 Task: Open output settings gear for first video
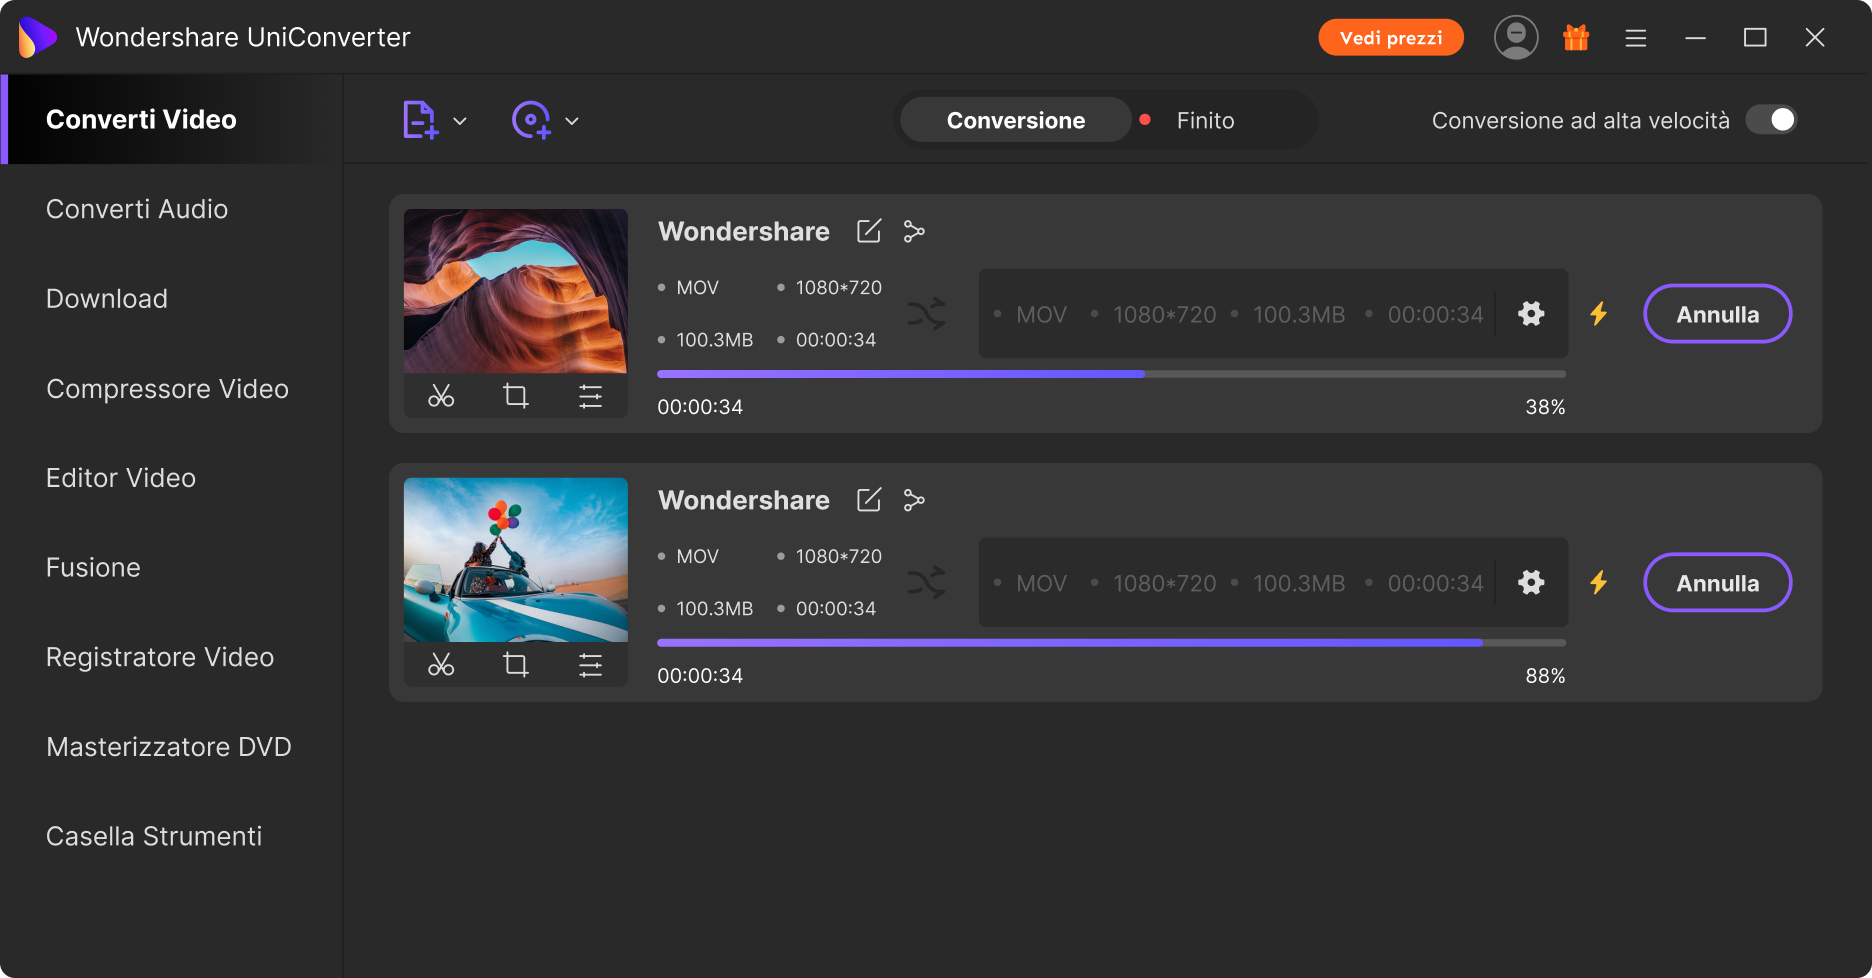pyautogui.click(x=1531, y=314)
